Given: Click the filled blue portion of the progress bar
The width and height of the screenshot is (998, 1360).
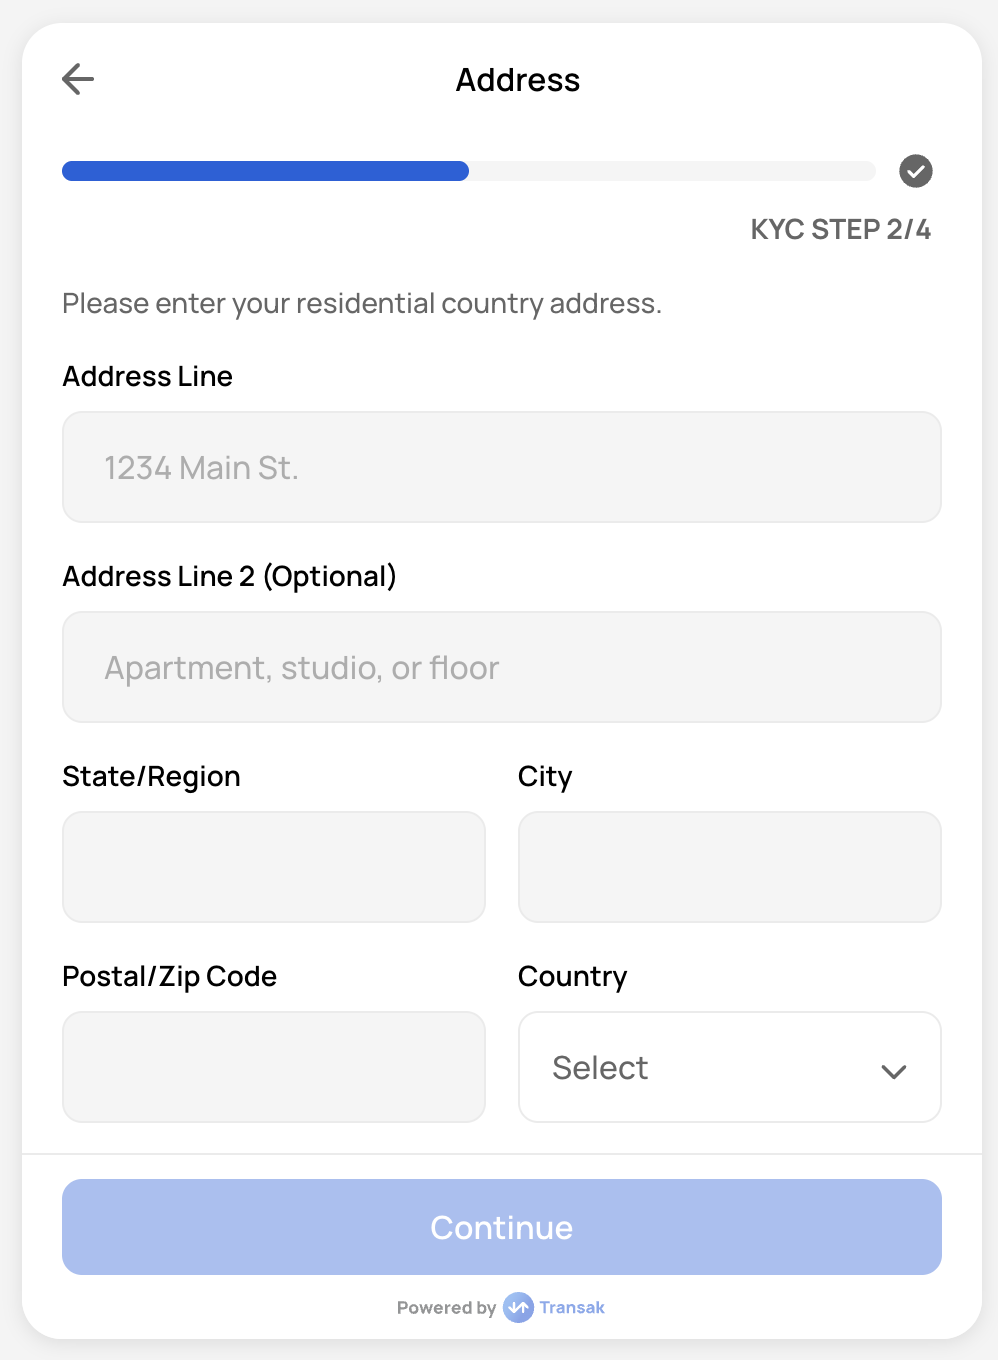Looking at the screenshot, I should pyautogui.click(x=265, y=171).
